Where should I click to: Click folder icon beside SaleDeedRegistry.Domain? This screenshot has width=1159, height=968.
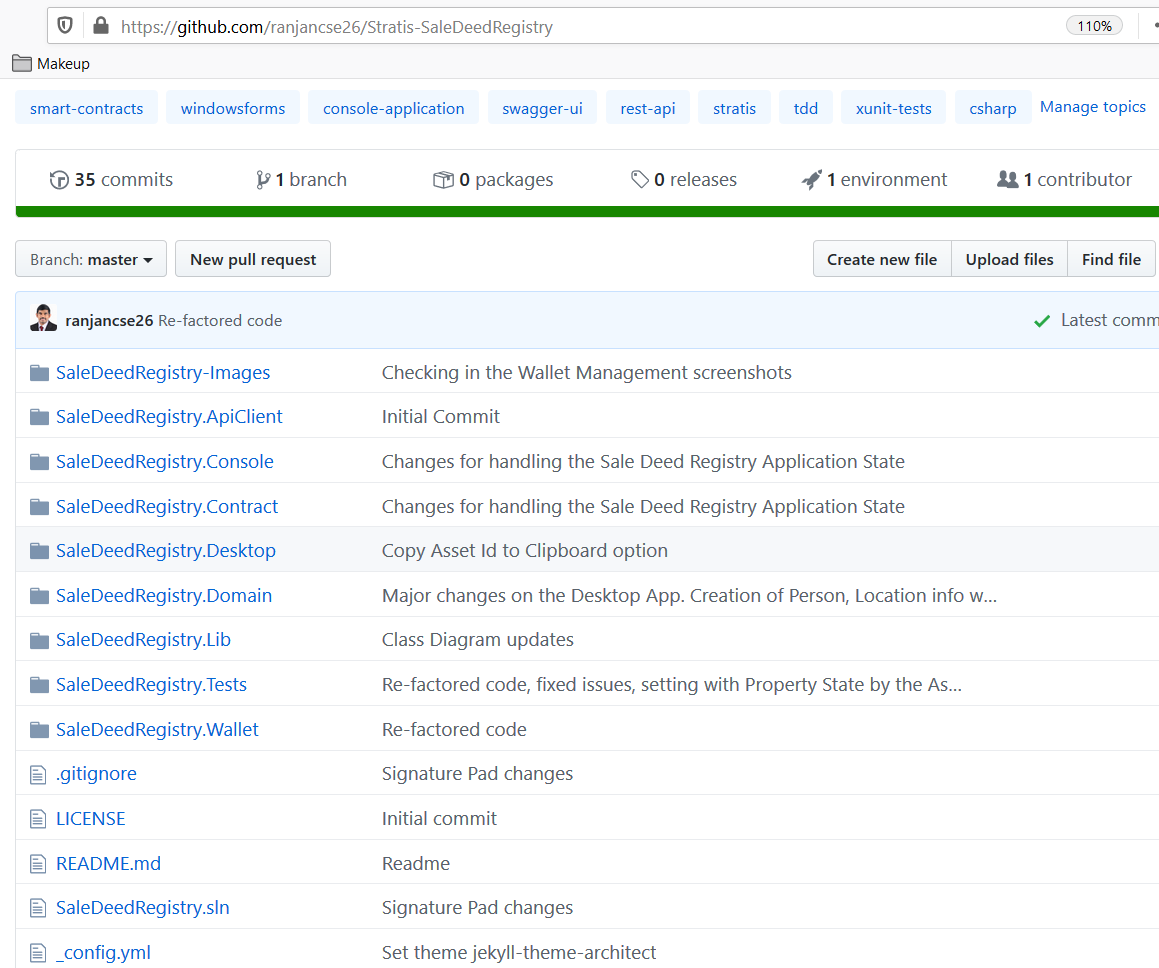[39, 596]
